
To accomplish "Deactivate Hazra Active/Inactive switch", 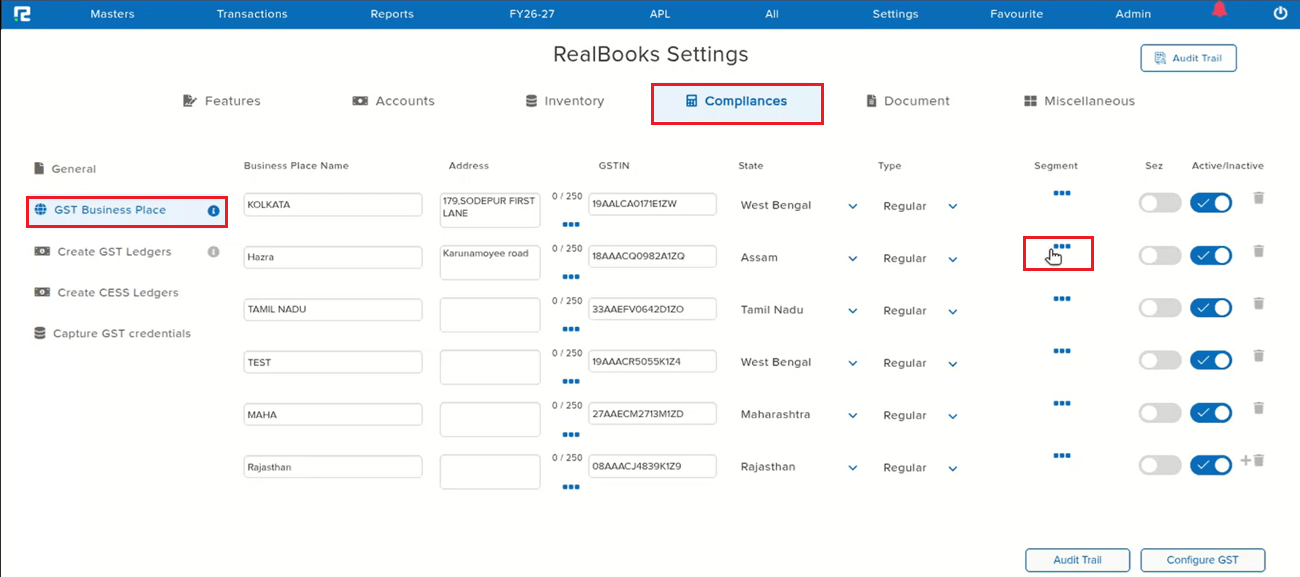I will coord(1211,256).
